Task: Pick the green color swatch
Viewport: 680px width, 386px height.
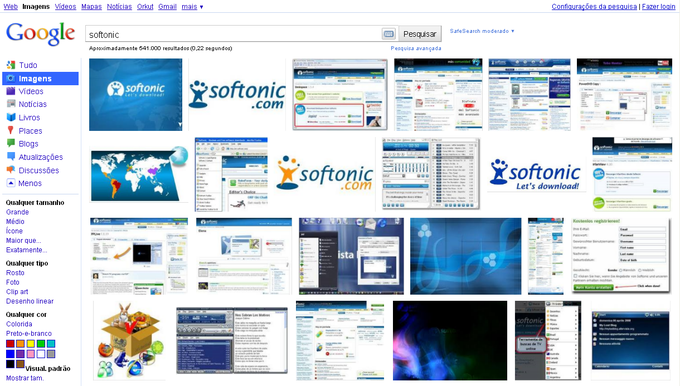Action: point(41,344)
